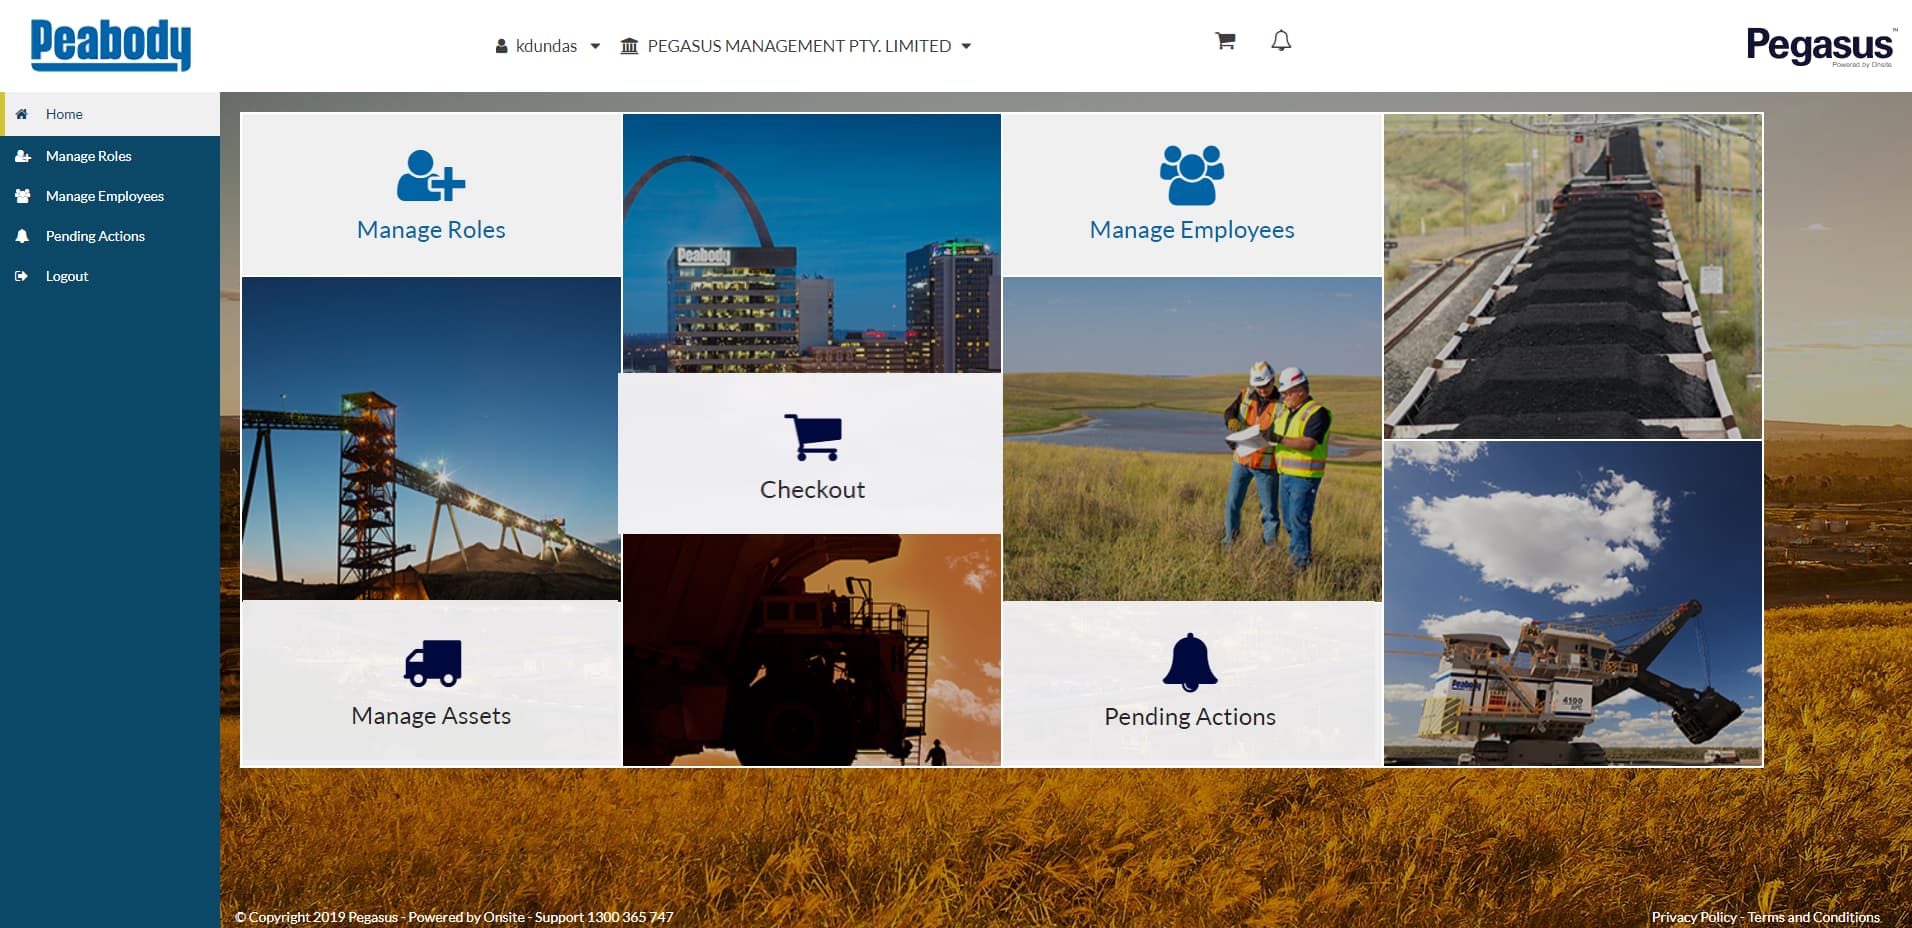
Task: Click the Manage Assets truck icon
Action: [x=432, y=663]
